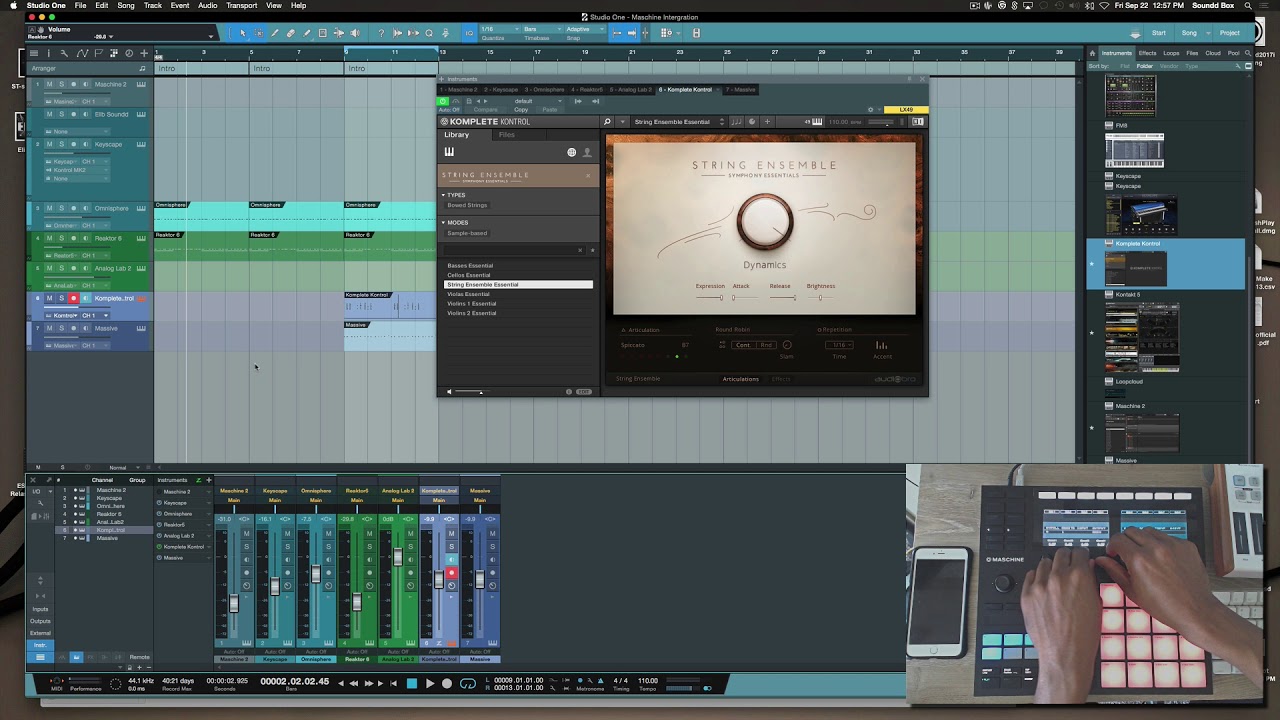Click the Remote button in the mixer console
The width and height of the screenshot is (1280, 720).
coord(140,657)
